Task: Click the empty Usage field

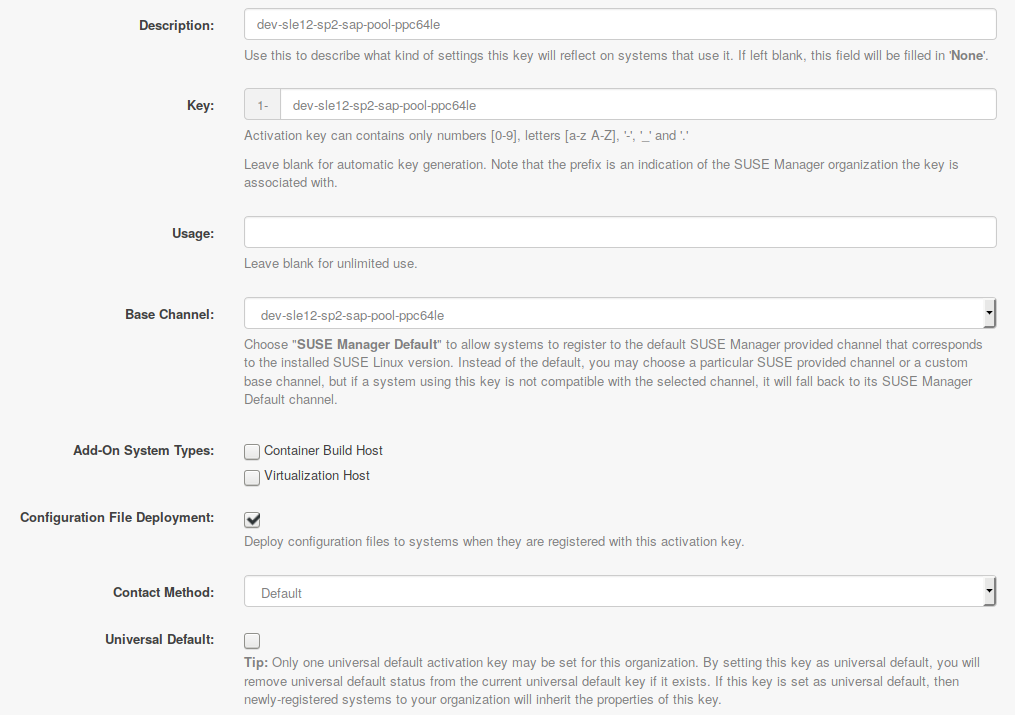Action: [620, 232]
